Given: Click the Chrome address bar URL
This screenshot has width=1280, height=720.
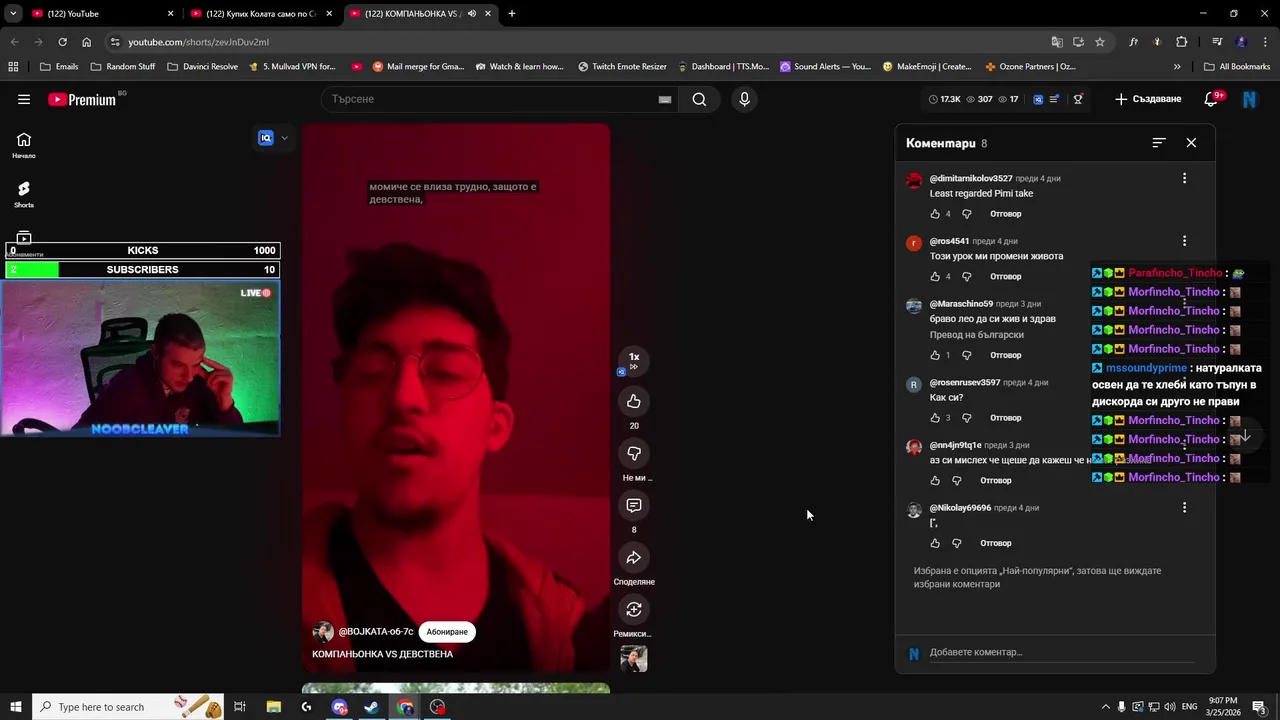Looking at the screenshot, I should (198, 42).
